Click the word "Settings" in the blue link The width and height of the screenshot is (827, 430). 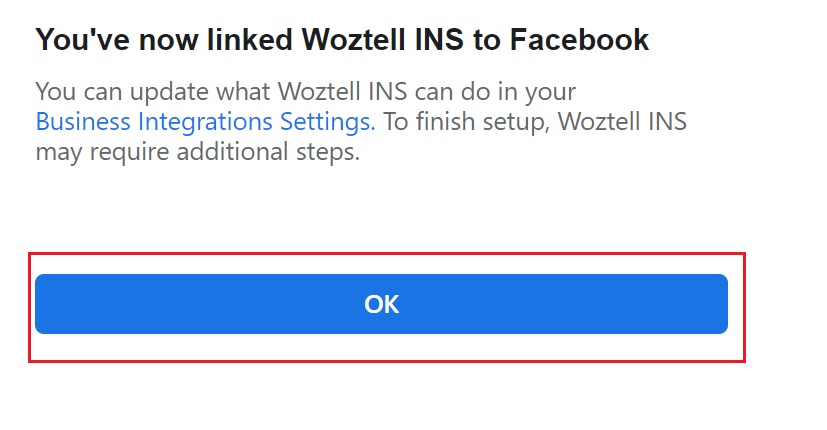pyautogui.click(x=331, y=123)
